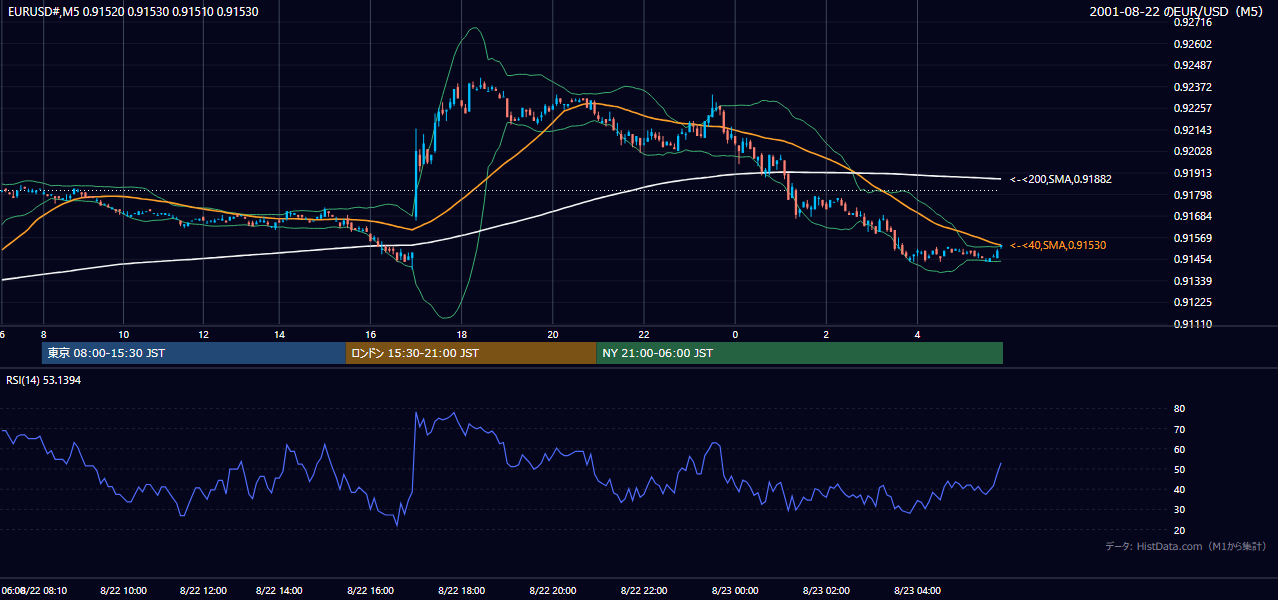Click price axis label 0.91225
The image size is (1278, 600).
(x=1192, y=302)
